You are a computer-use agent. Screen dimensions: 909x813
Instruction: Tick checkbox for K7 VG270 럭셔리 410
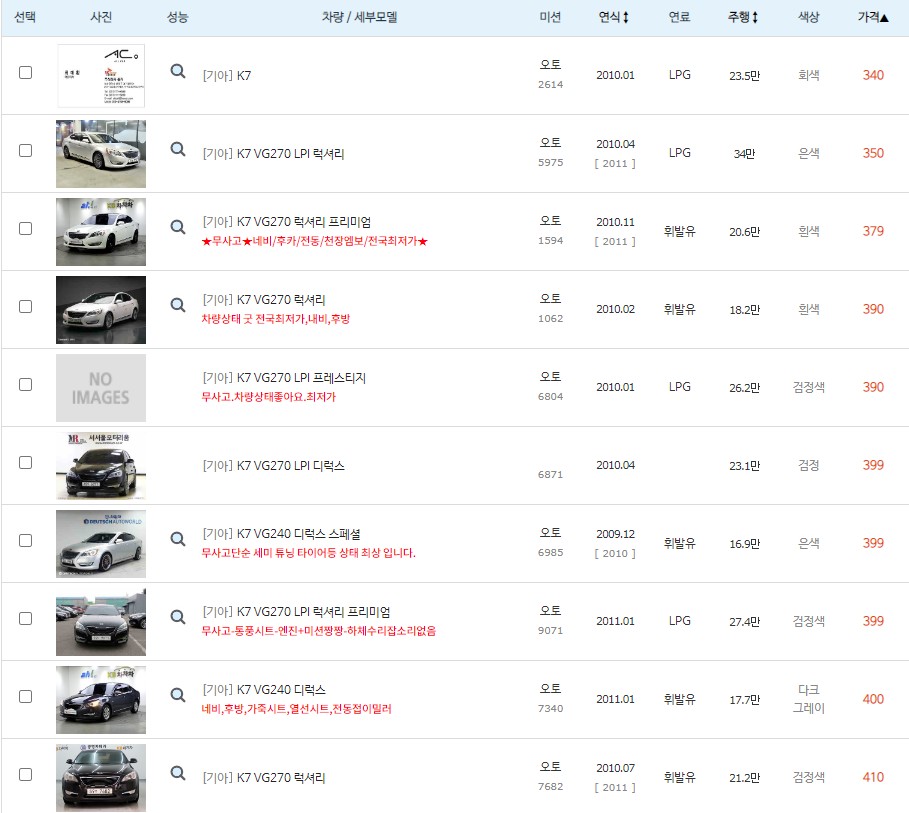pos(26,775)
